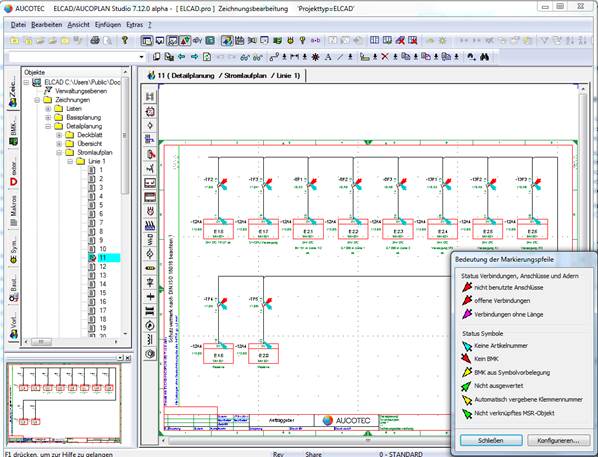Go to next sheet with teal right arrow
The width and height of the screenshot is (598, 457).
(195, 57)
